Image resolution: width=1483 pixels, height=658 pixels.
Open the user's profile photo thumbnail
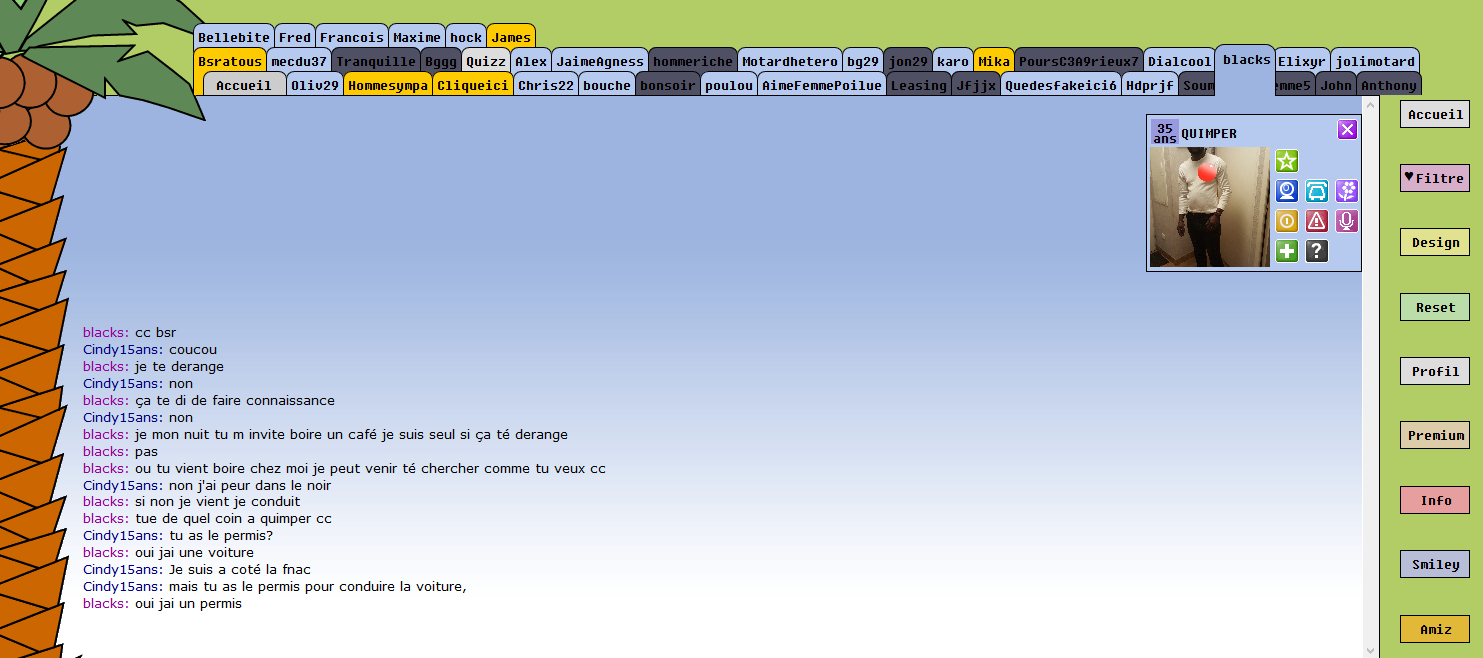click(1209, 207)
